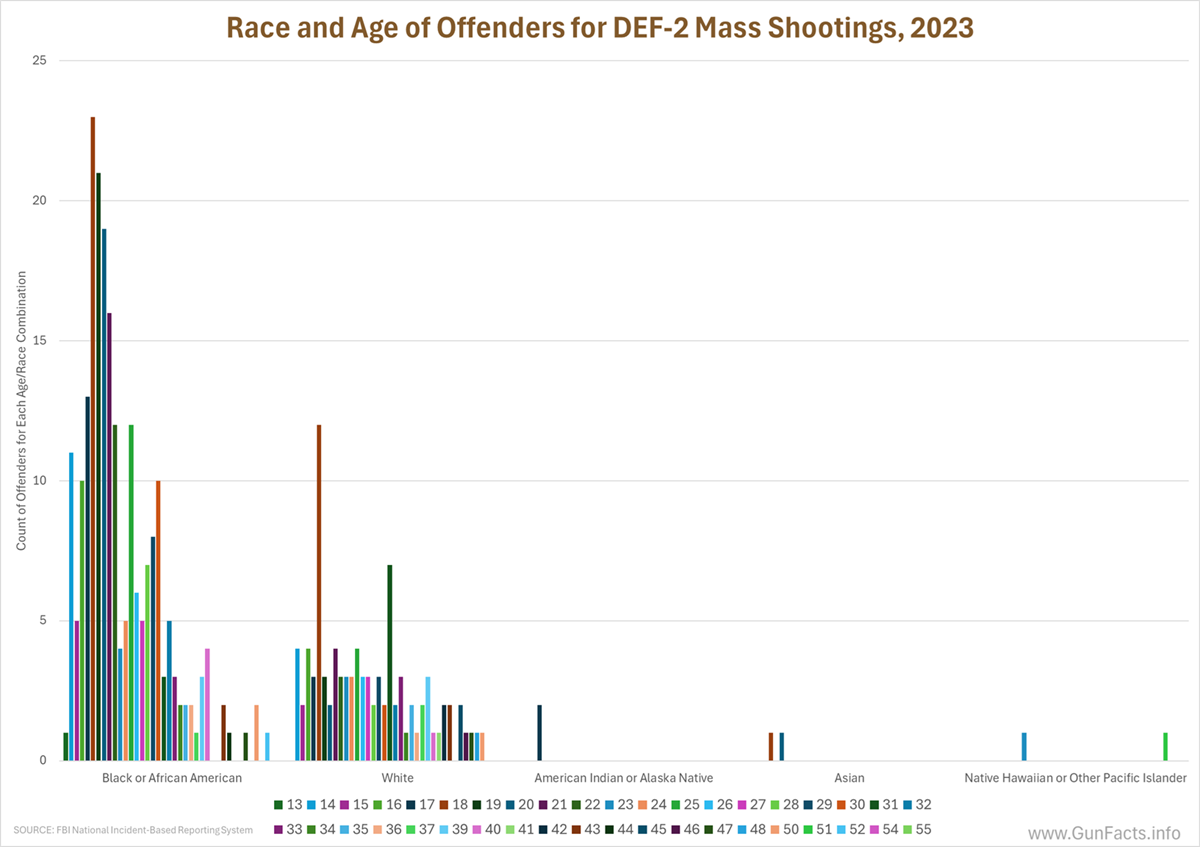Click the White category axis label
The height and width of the screenshot is (847, 1200).
[397, 777]
